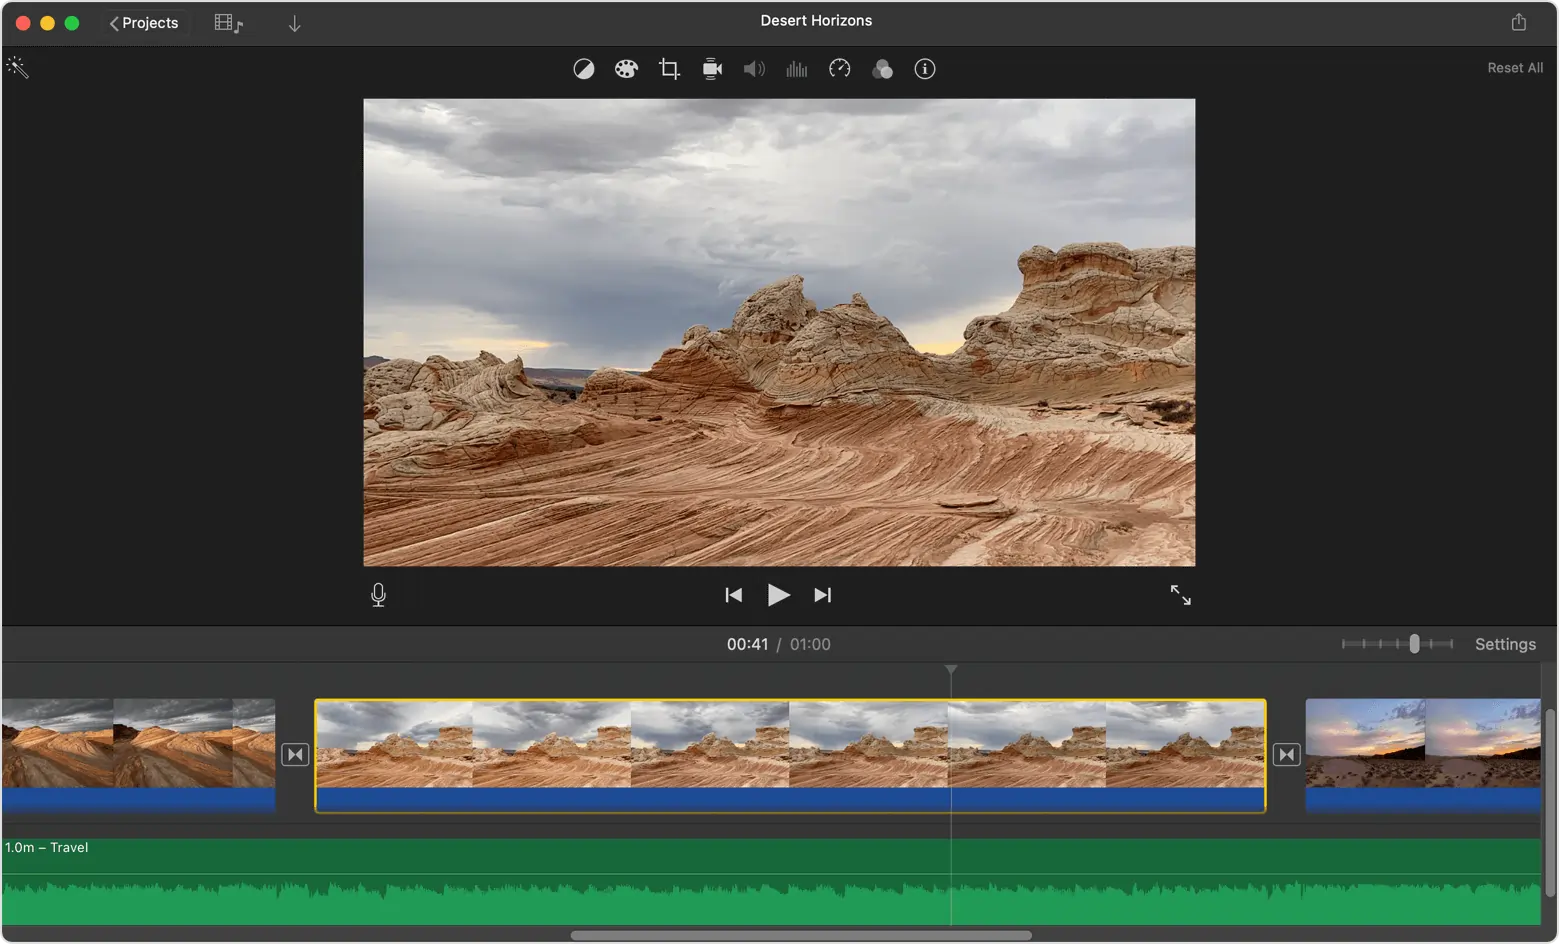Go back to the Projects view
Screen dimensions: 1560x944
[144, 22]
